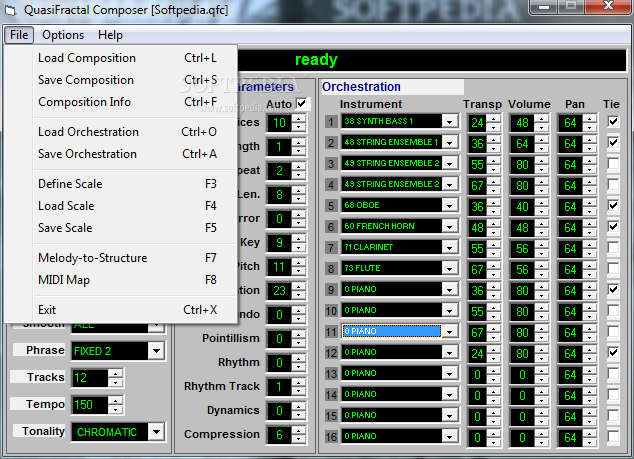
Task: Choose Define Scale in the menu
Action: (x=127, y=184)
